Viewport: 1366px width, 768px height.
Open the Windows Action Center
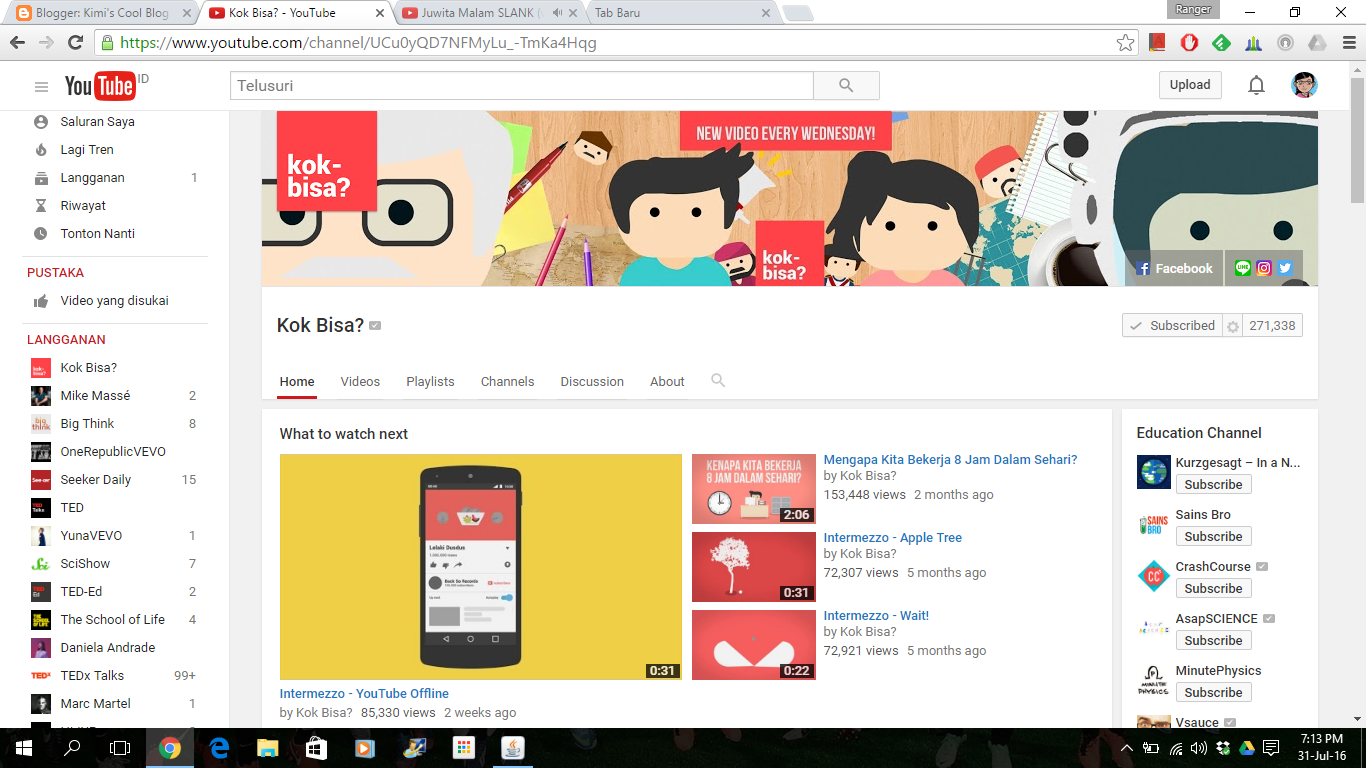coord(1271,748)
